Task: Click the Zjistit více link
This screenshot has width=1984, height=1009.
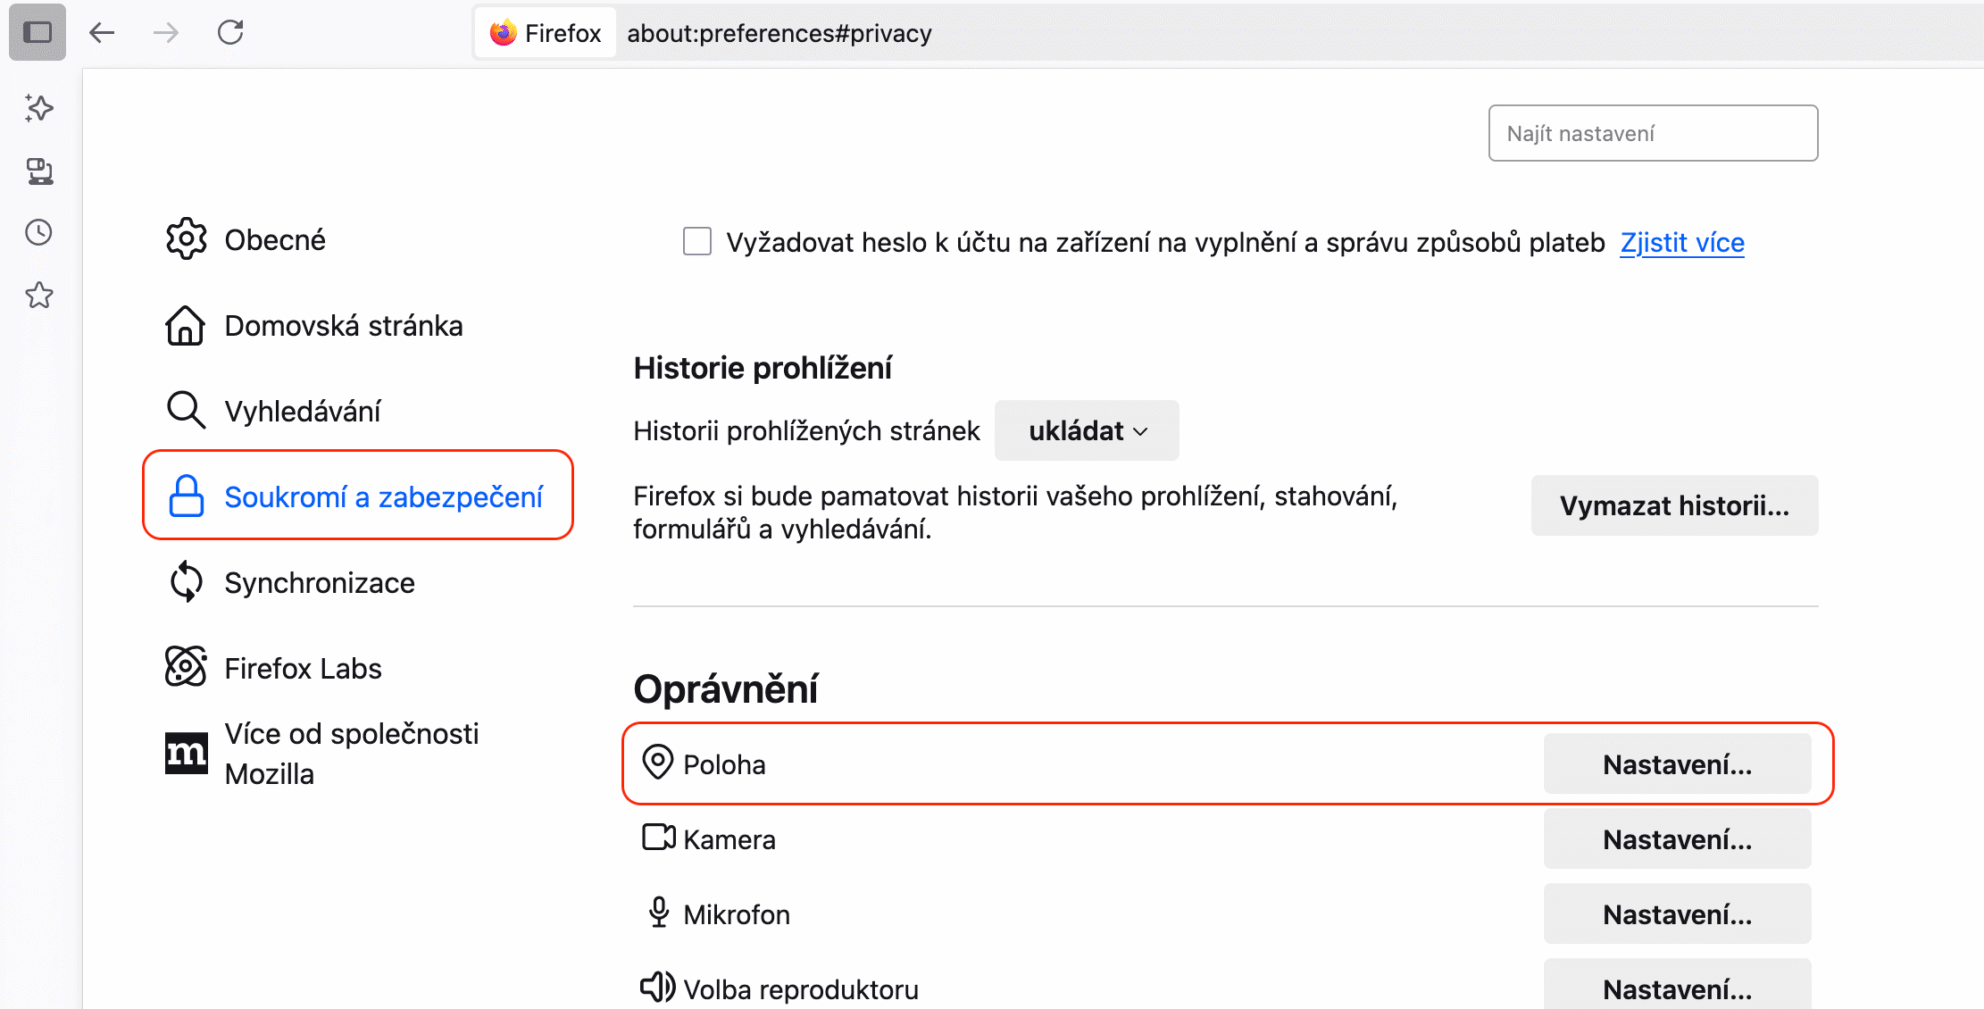Action: point(1682,242)
